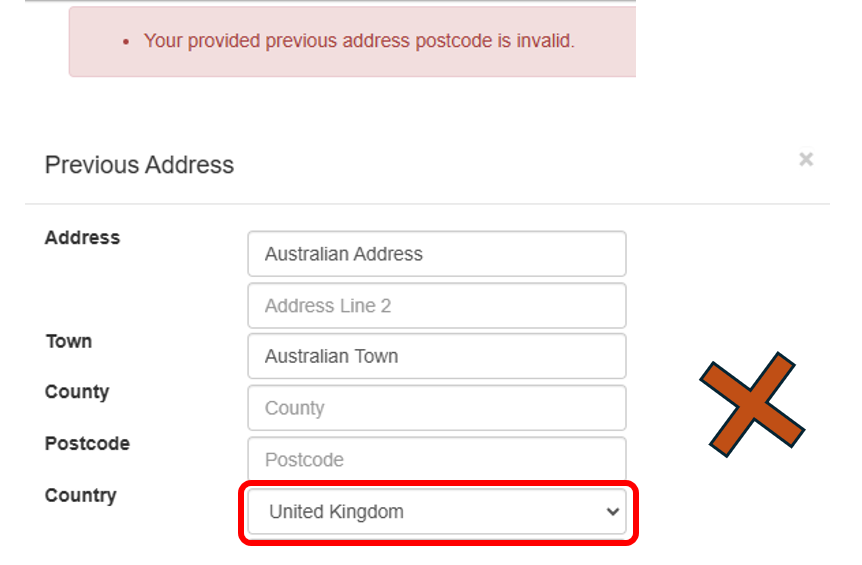Click the Country dropdown chevron arrow
Viewport: 862px width, 565px height.
613,512
